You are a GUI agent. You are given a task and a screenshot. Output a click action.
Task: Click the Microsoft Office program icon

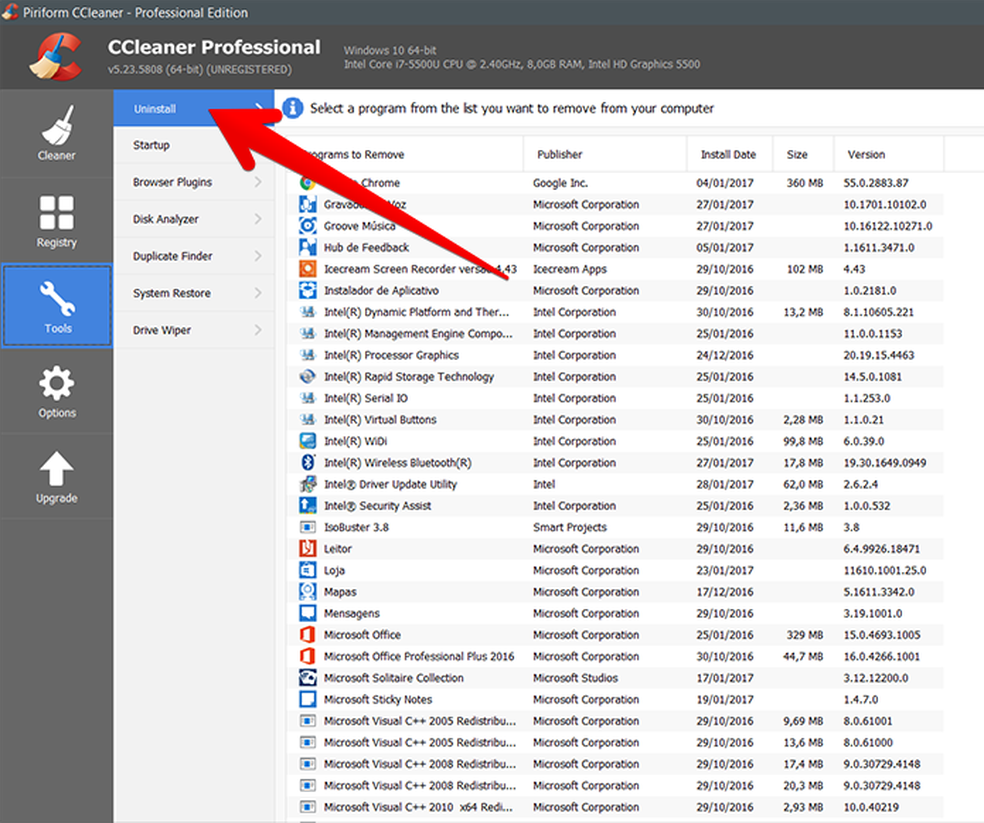click(x=308, y=635)
